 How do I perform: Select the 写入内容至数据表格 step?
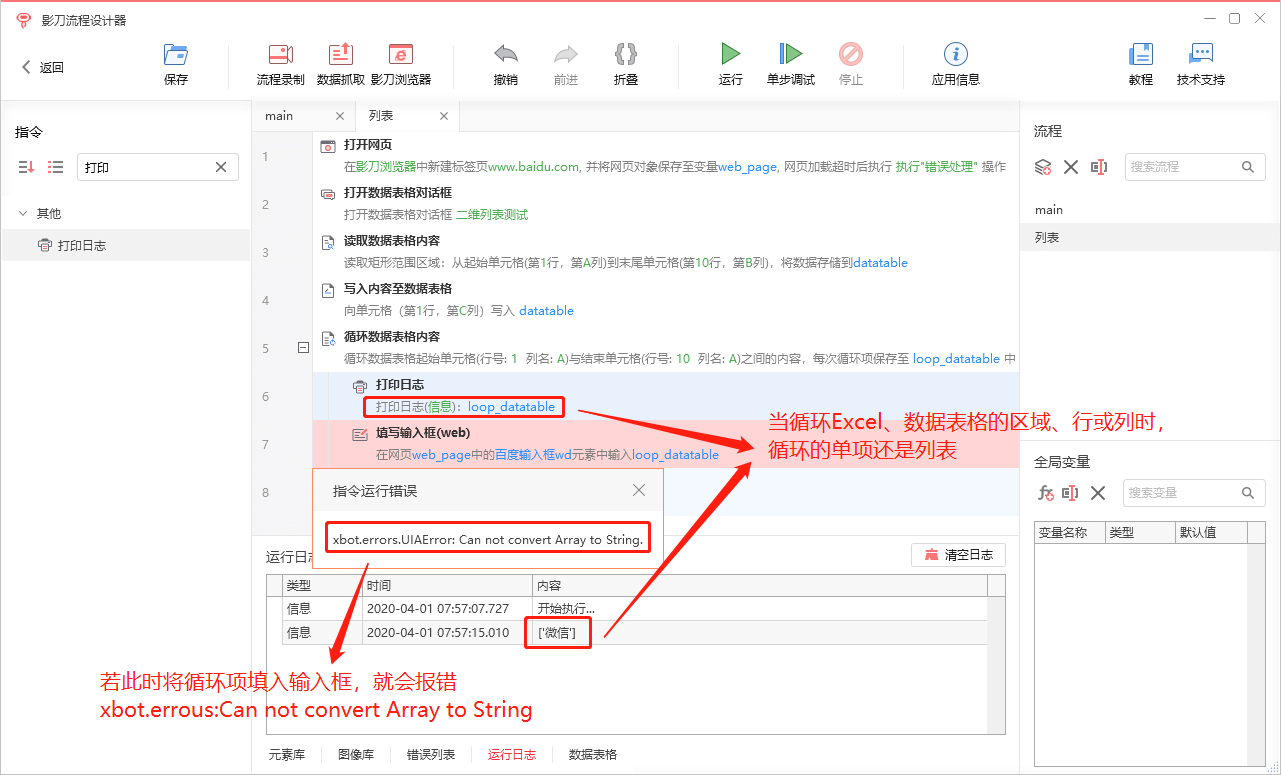(x=665, y=300)
